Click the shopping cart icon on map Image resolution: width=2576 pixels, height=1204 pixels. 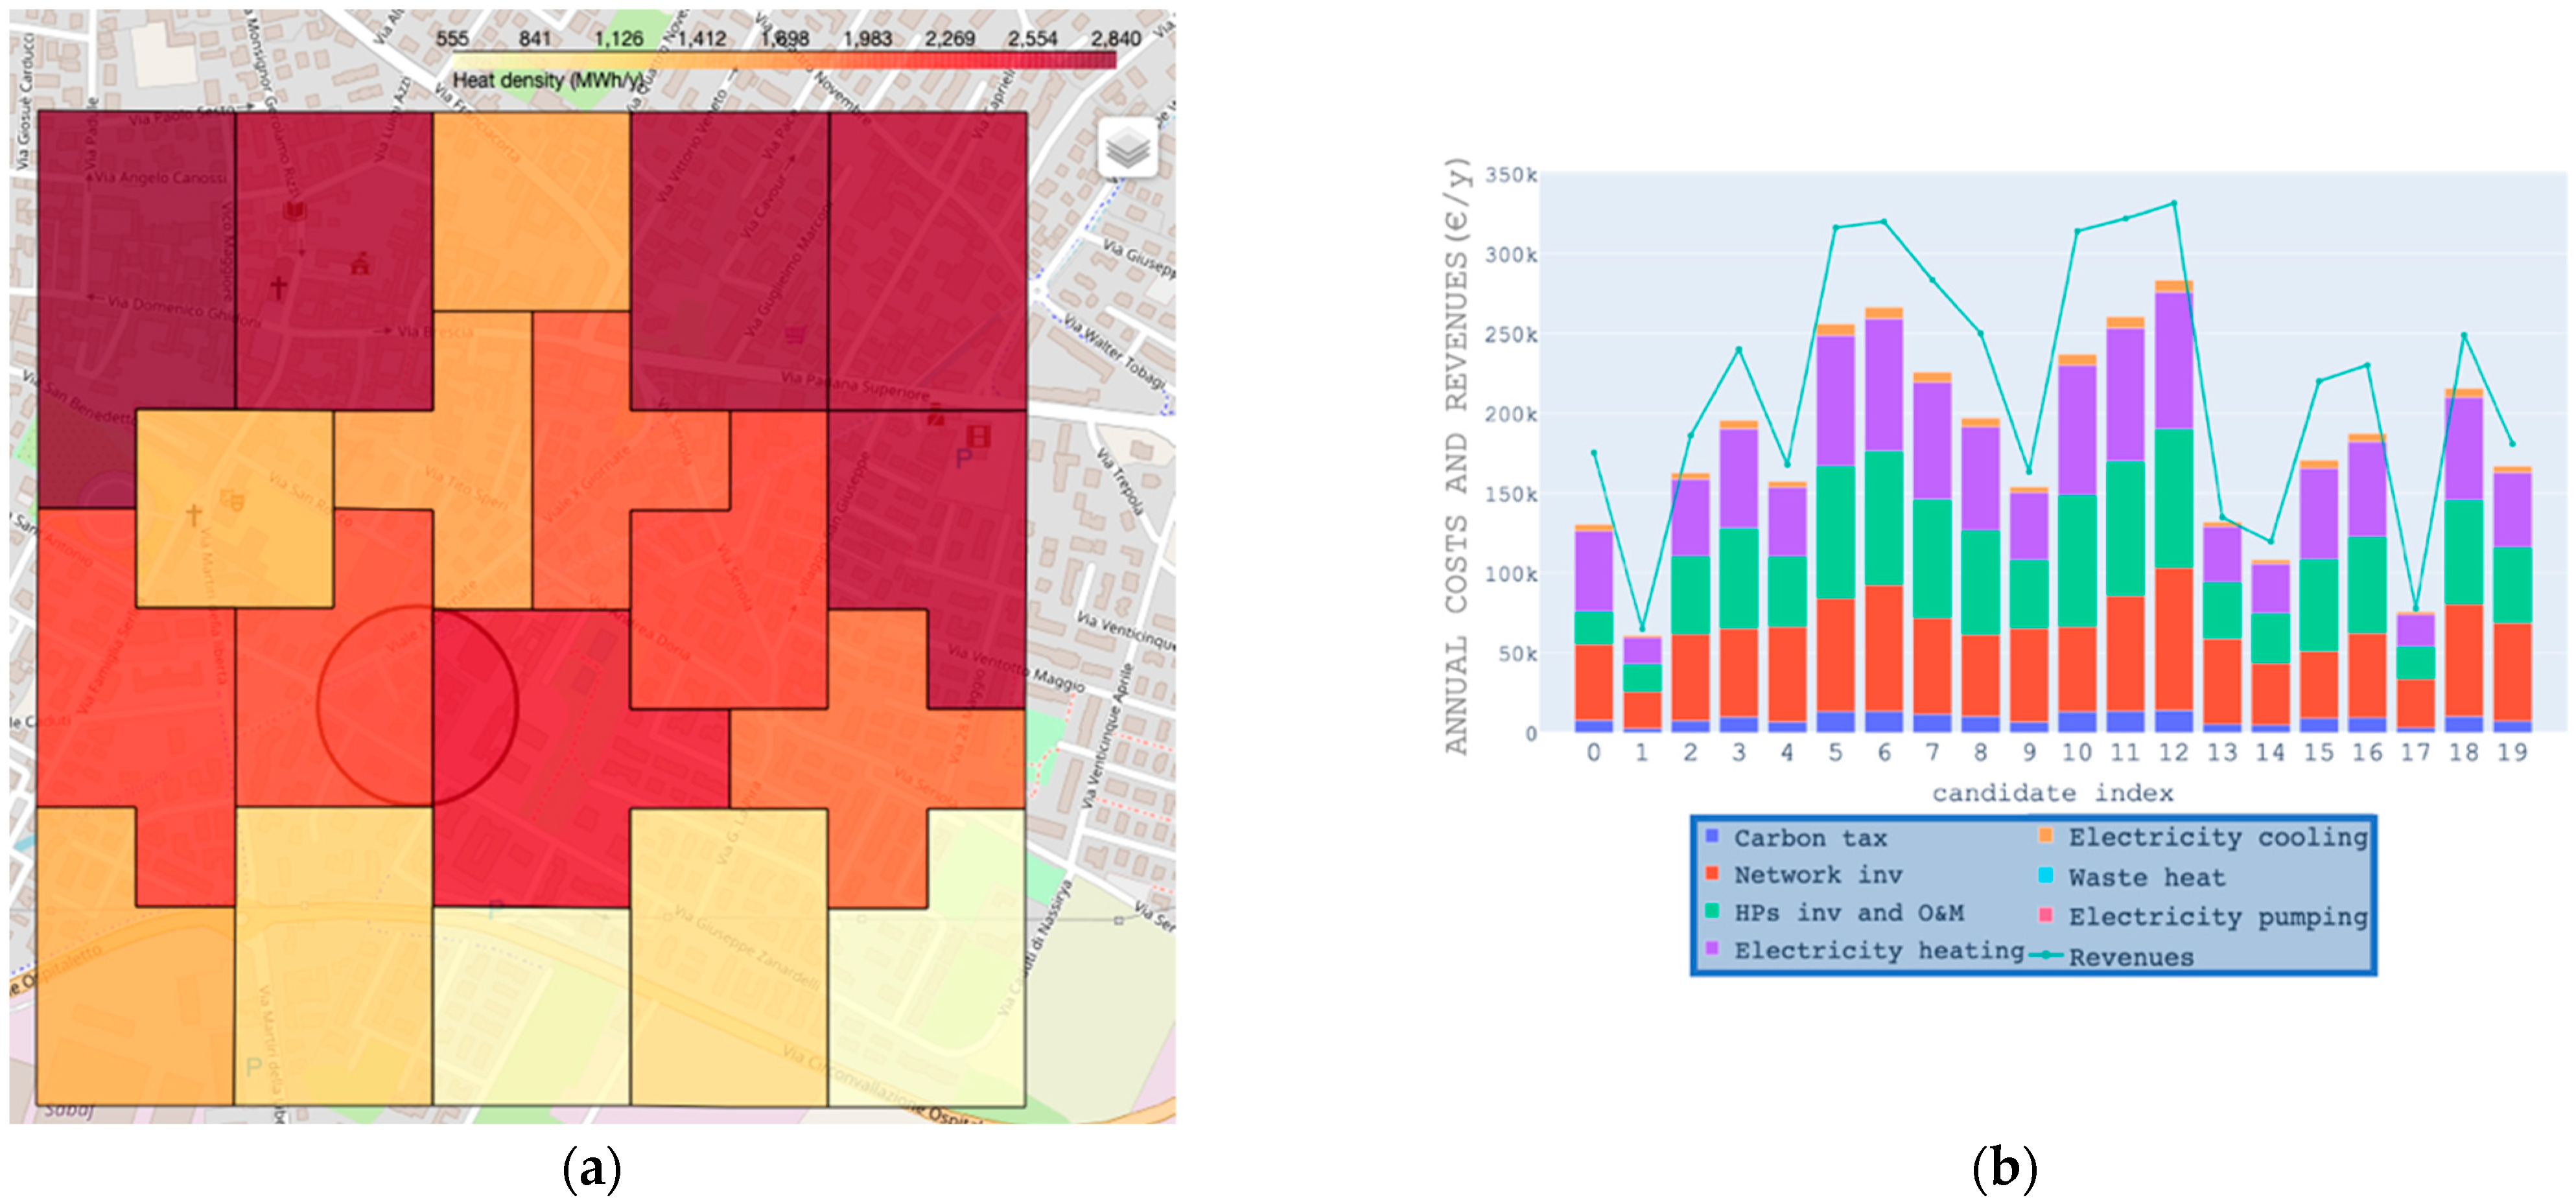click(x=795, y=335)
